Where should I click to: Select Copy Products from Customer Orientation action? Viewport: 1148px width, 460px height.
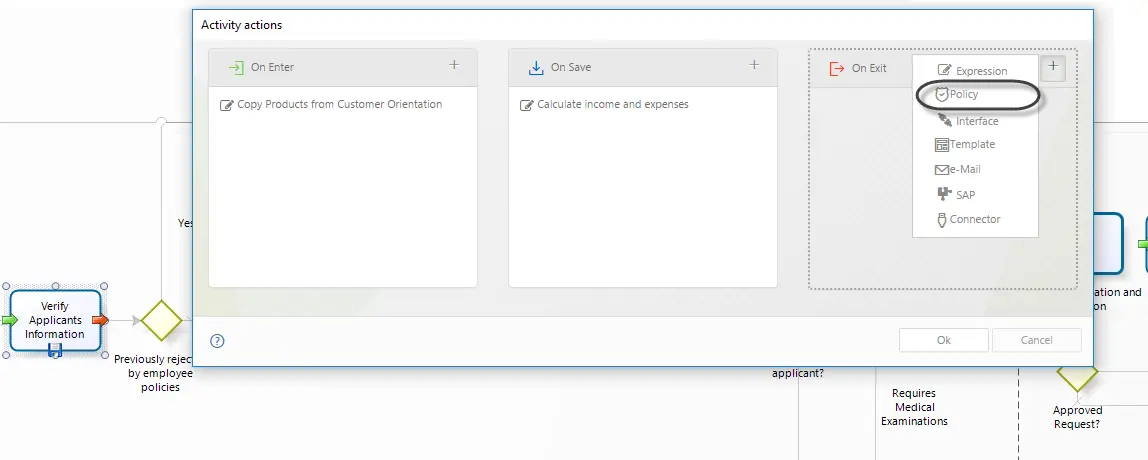(x=331, y=105)
